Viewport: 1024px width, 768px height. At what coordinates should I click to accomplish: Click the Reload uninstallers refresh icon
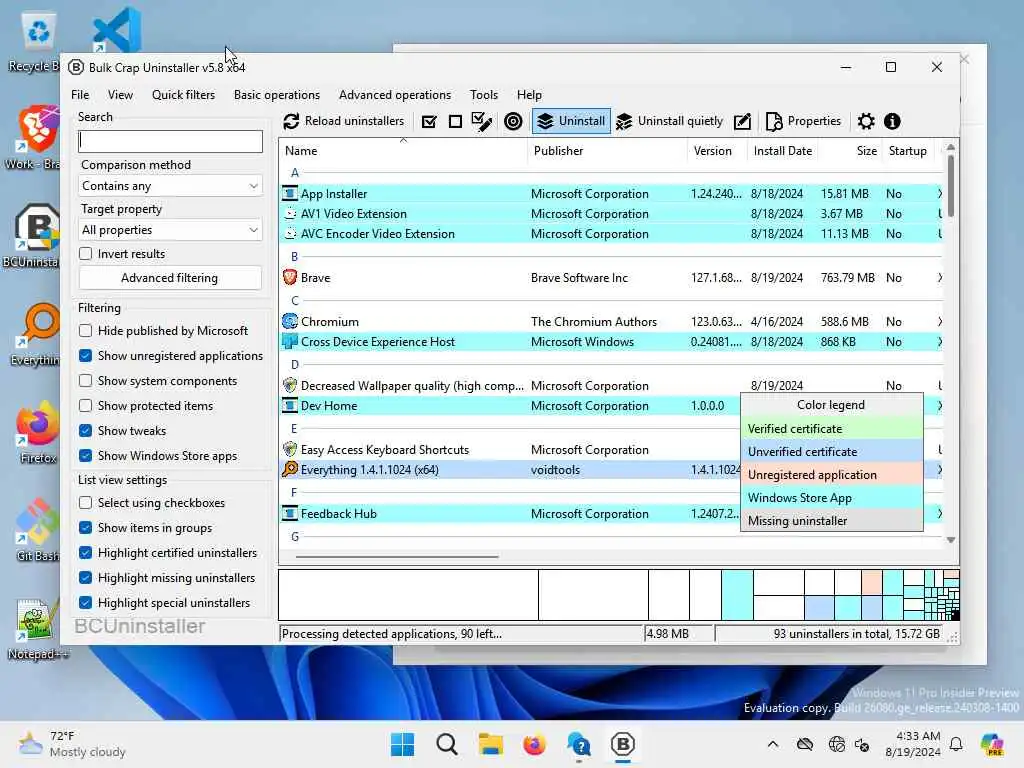coord(291,121)
